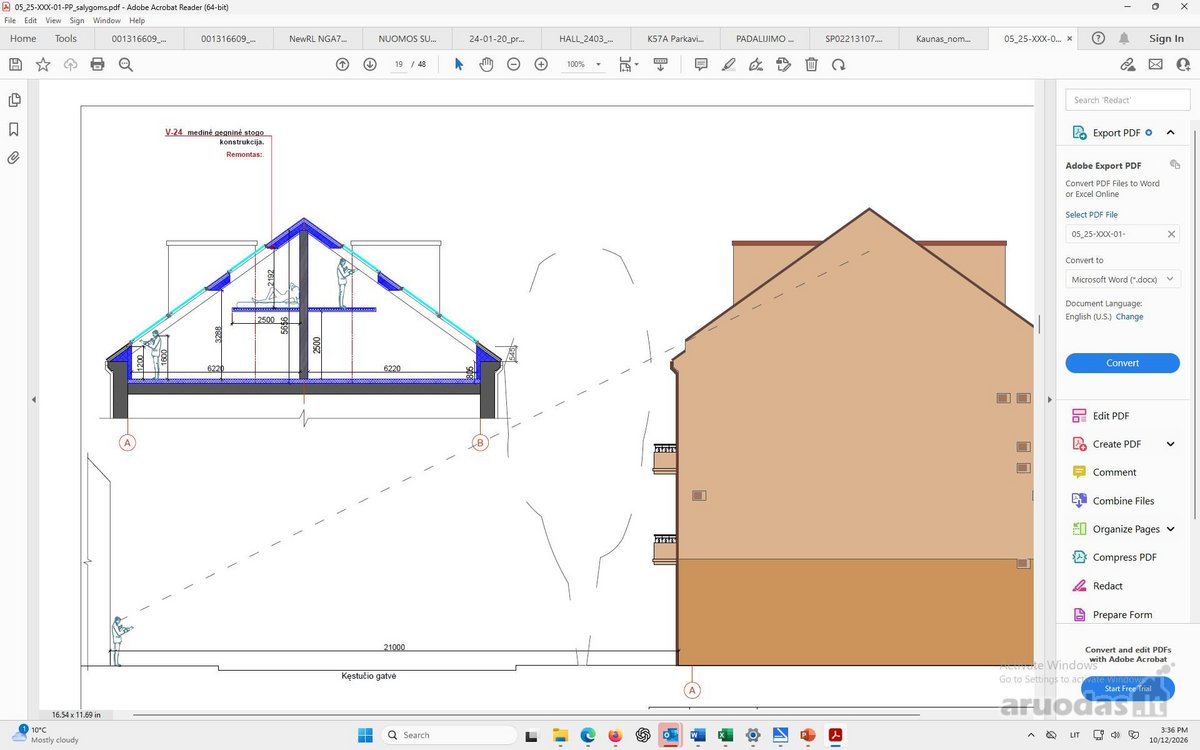Delete using the trash can icon
This screenshot has height=750, width=1200.
tap(811, 64)
